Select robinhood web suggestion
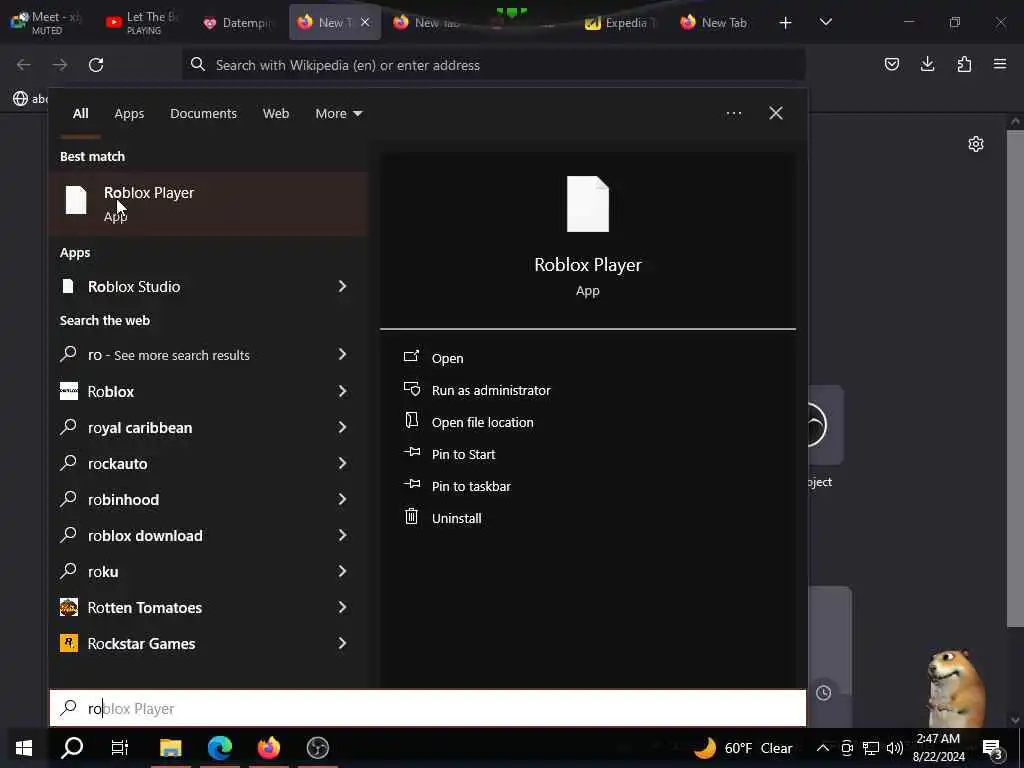The image size is (1024, 768). click(x=123, y=500)
